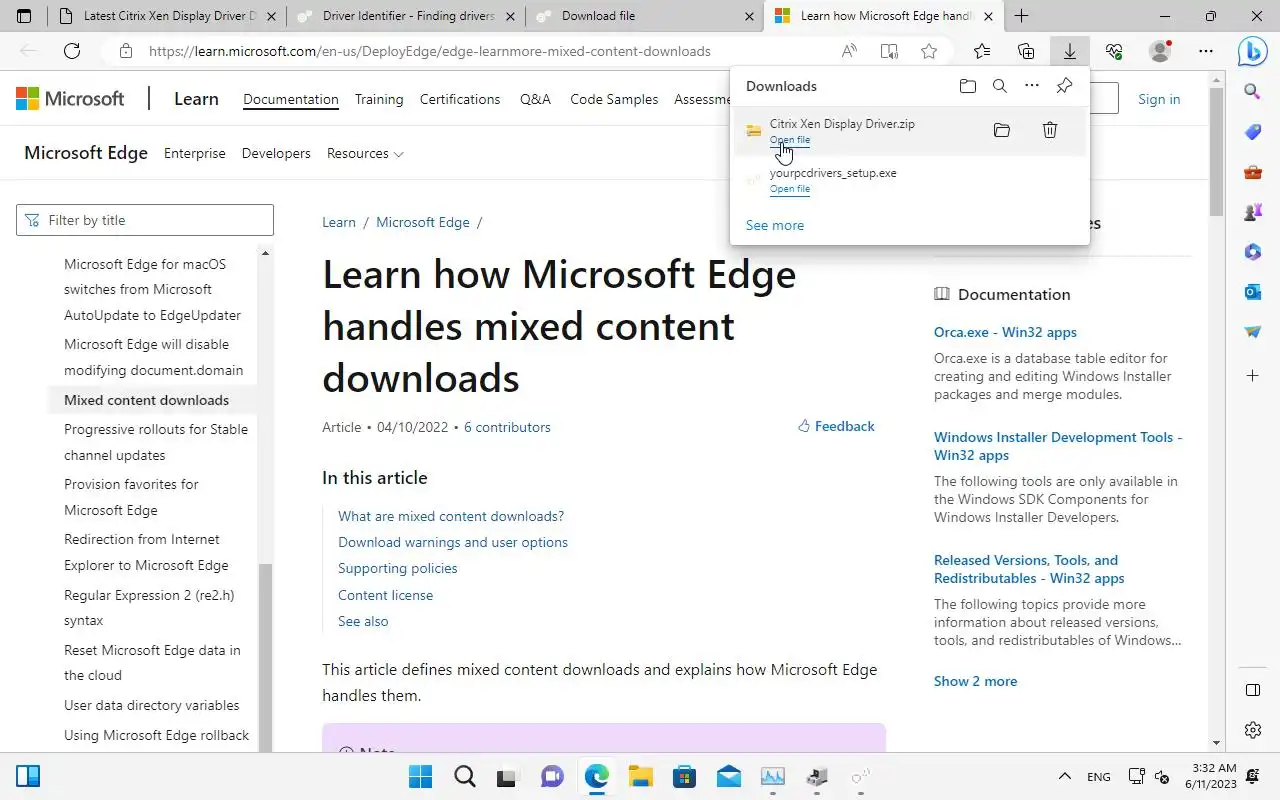The image size is (1280, 800).
Task: Pin the Downloads panel
Action: [1064, 86]
